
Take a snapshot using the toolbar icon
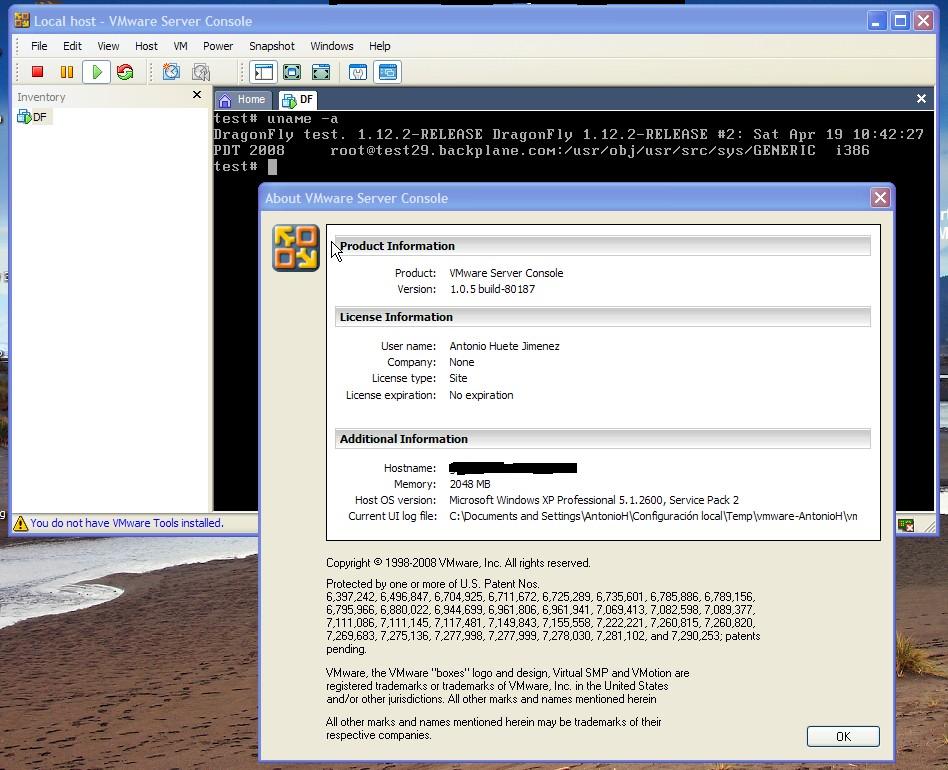[171, 72]
